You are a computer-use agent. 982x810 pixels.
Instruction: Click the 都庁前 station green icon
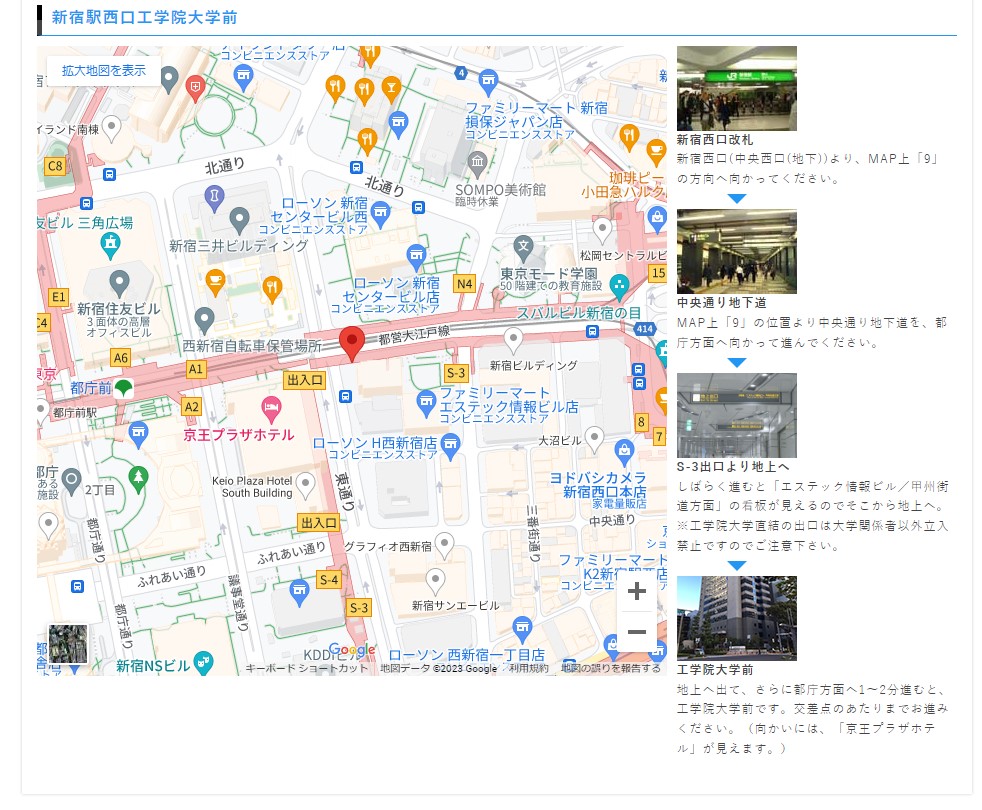pyautogui.click(x=122, y=388)
